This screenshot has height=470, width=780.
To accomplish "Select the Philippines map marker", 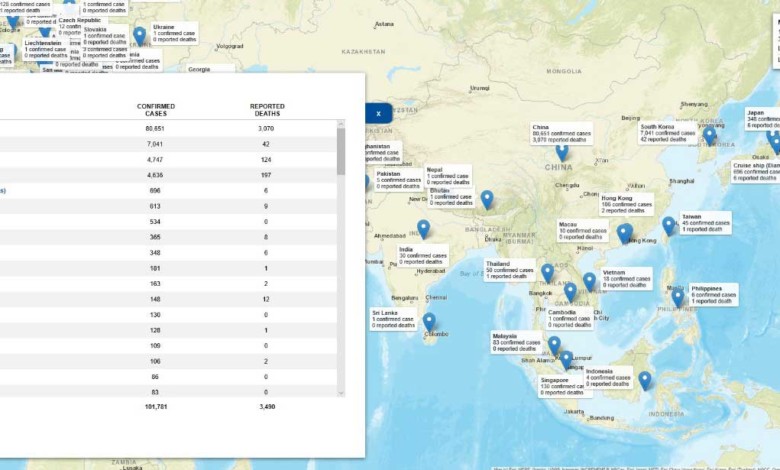I will (677, 297).
